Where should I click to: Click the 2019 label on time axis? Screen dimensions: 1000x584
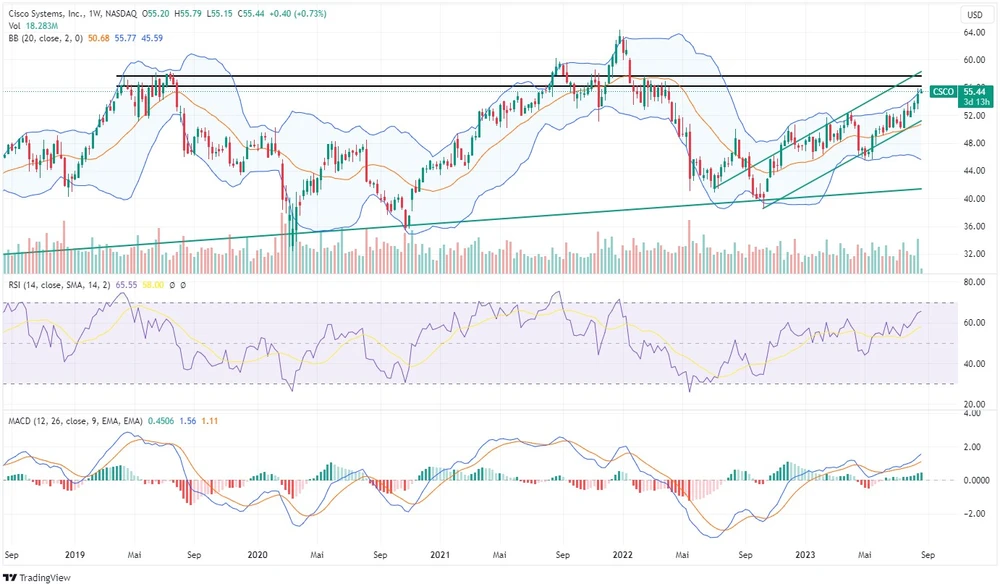pos(75,553)
